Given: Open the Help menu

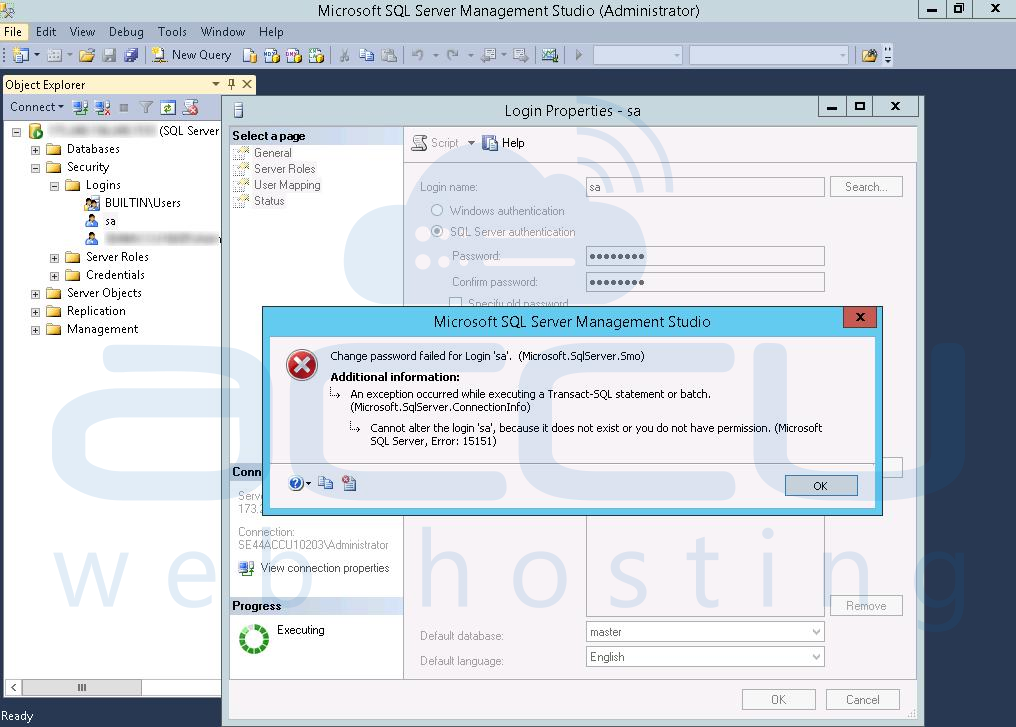Looking at the screenshot, I should (271, 32).
